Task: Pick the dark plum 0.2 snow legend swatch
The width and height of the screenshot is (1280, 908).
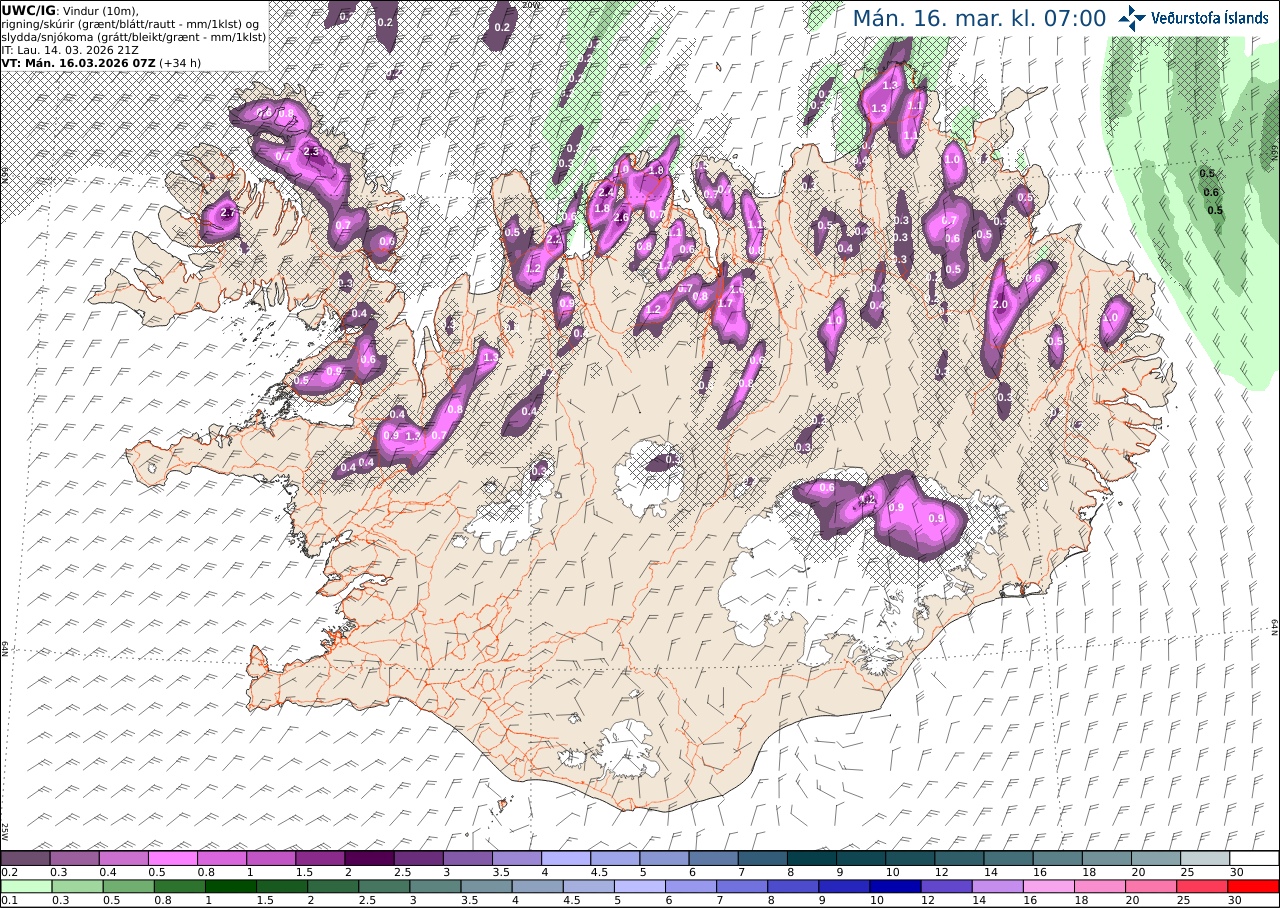Action: 25,858
